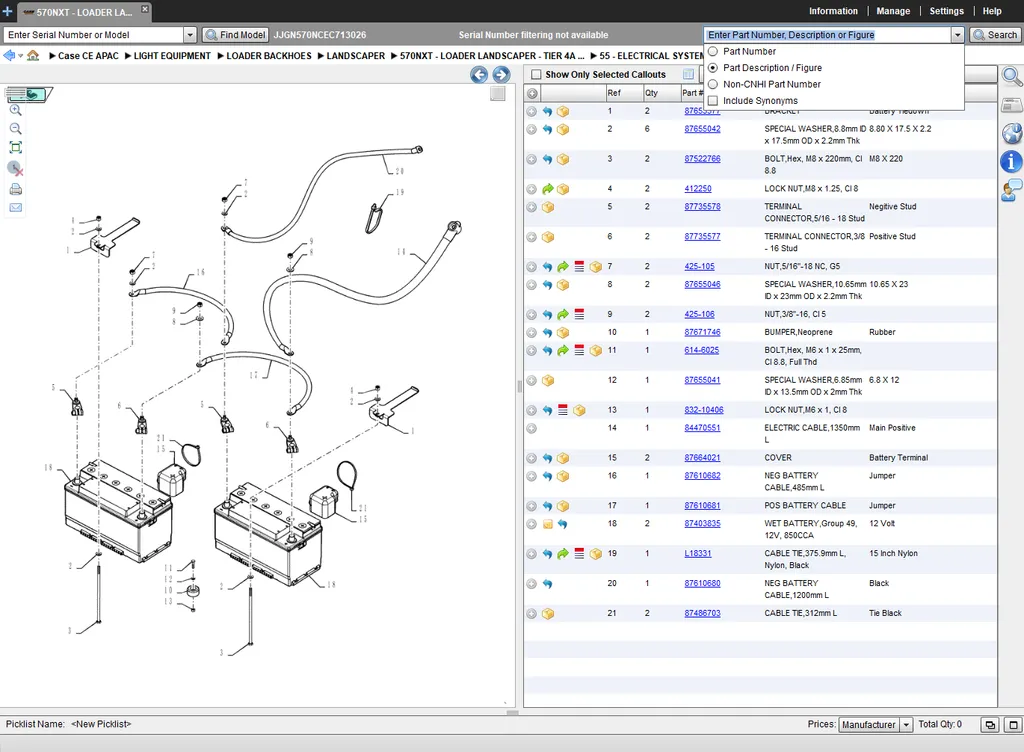Open the part search field dropdown arrow
1024x752 pixels.
[957, 35]
